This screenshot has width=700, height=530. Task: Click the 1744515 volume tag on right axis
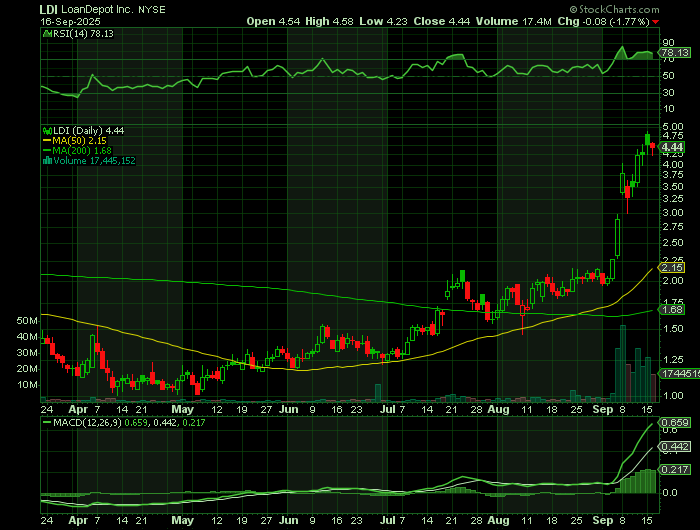680,373
